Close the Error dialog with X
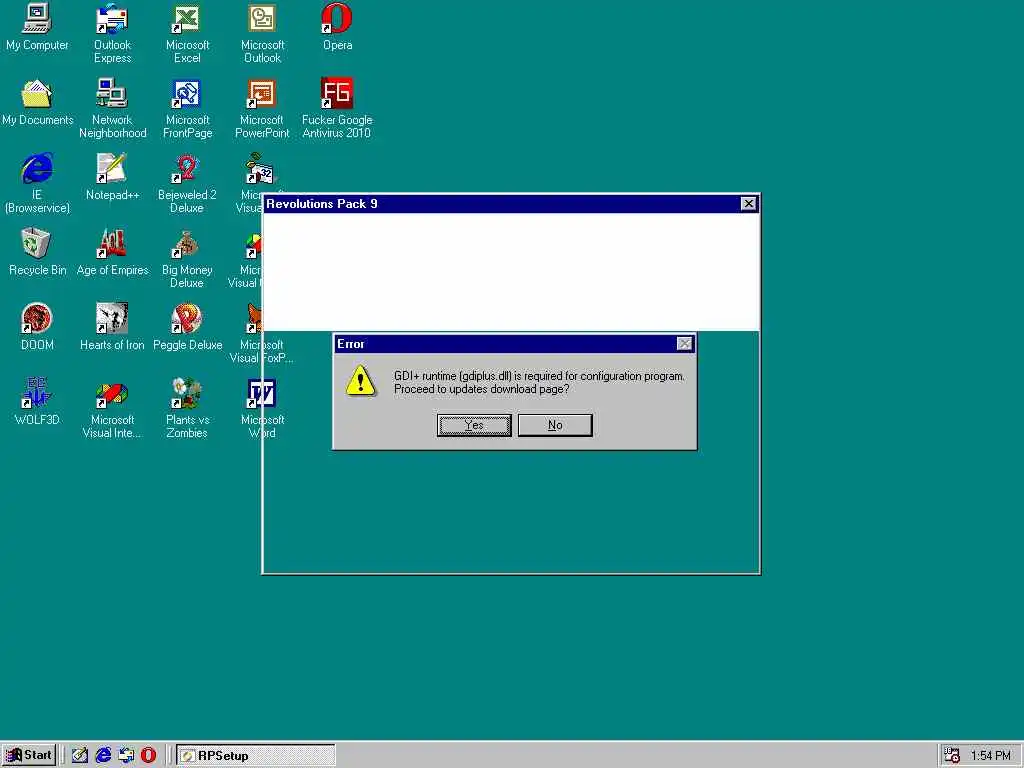Screen dimensions: 1024x768 point(684,344)
